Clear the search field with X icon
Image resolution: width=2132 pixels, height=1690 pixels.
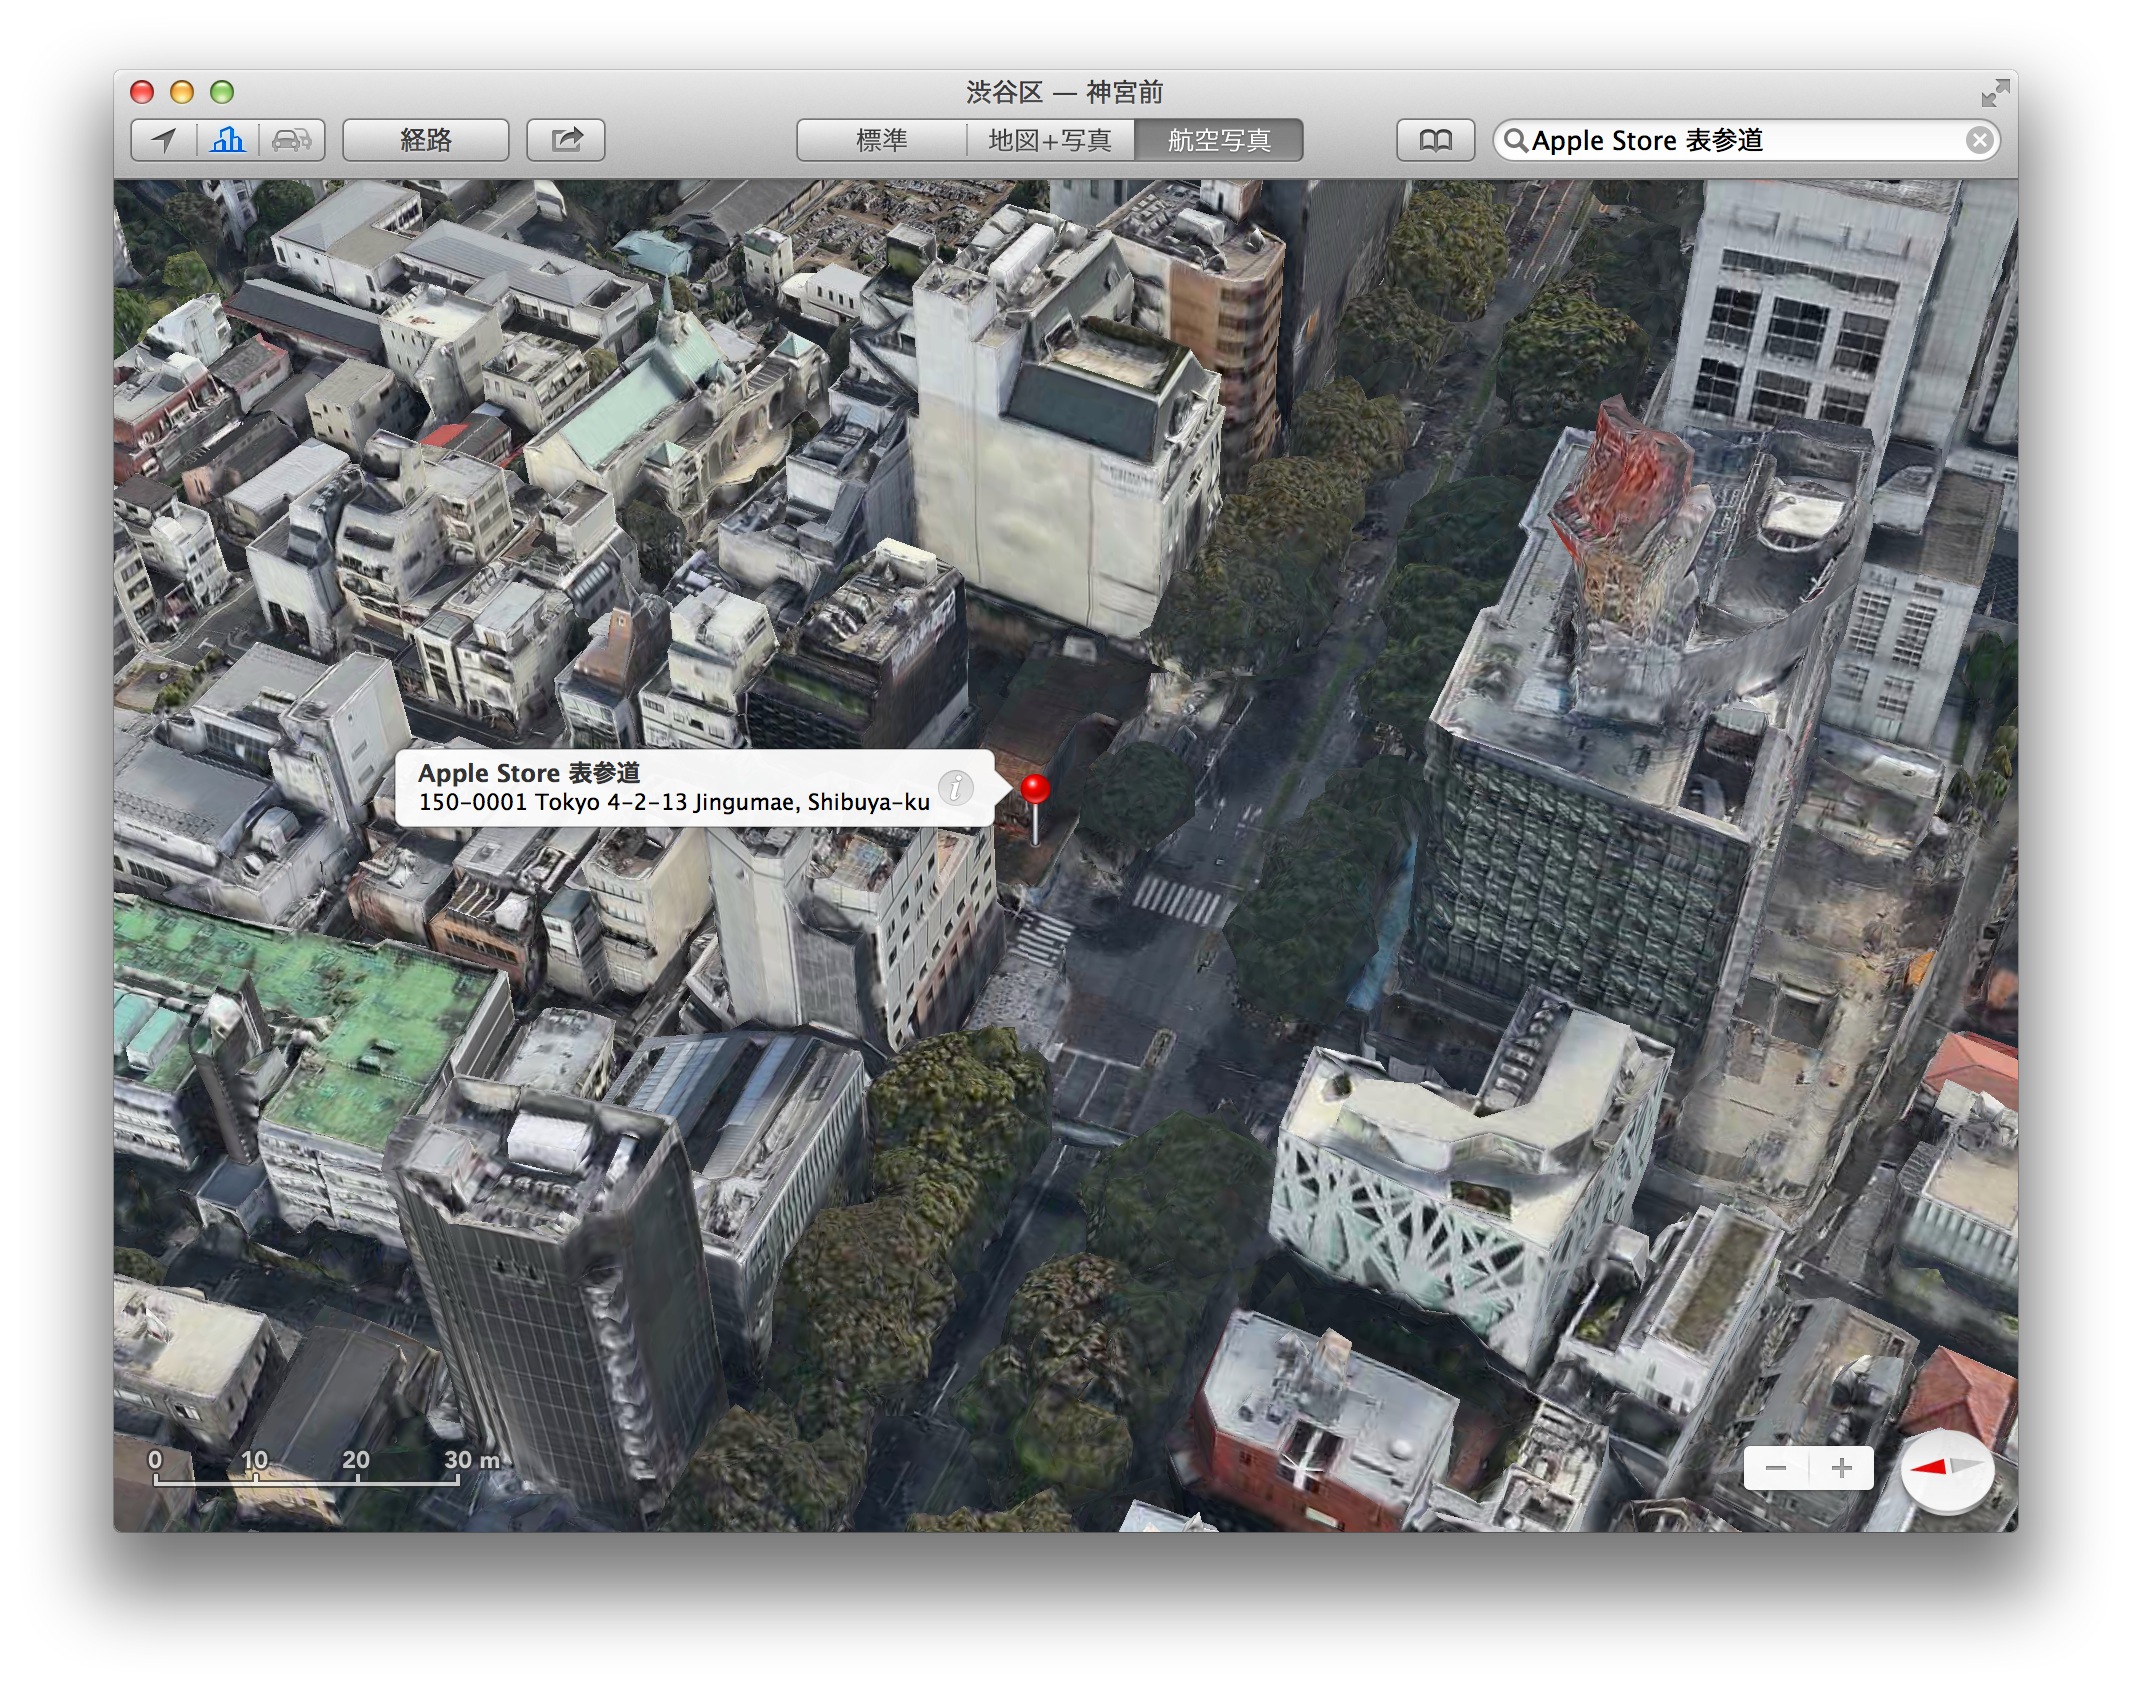click(x=1978, y=141)
